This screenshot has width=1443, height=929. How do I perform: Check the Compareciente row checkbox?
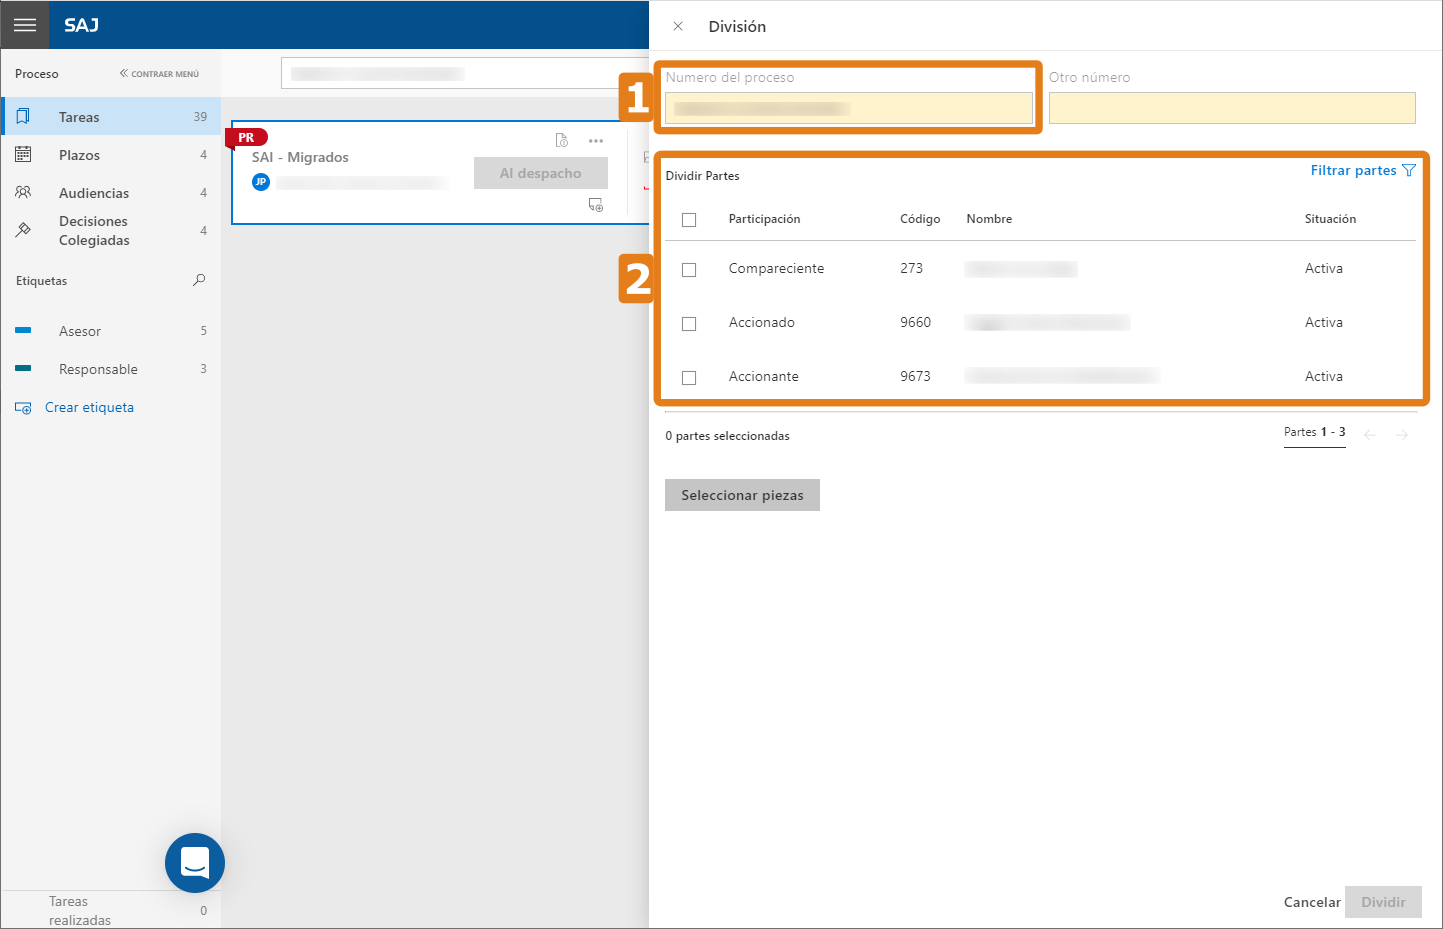tap(689, 270)
